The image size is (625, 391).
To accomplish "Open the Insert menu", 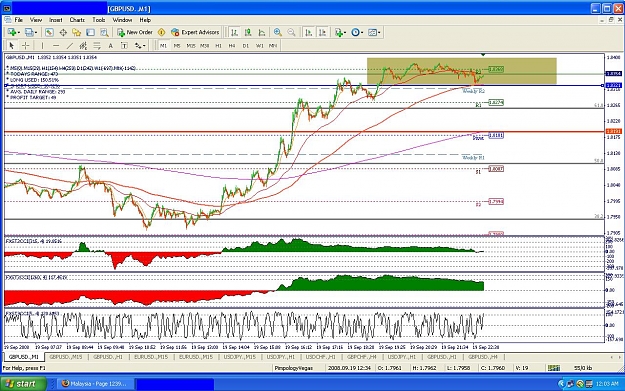I will (x=55, y=20).
